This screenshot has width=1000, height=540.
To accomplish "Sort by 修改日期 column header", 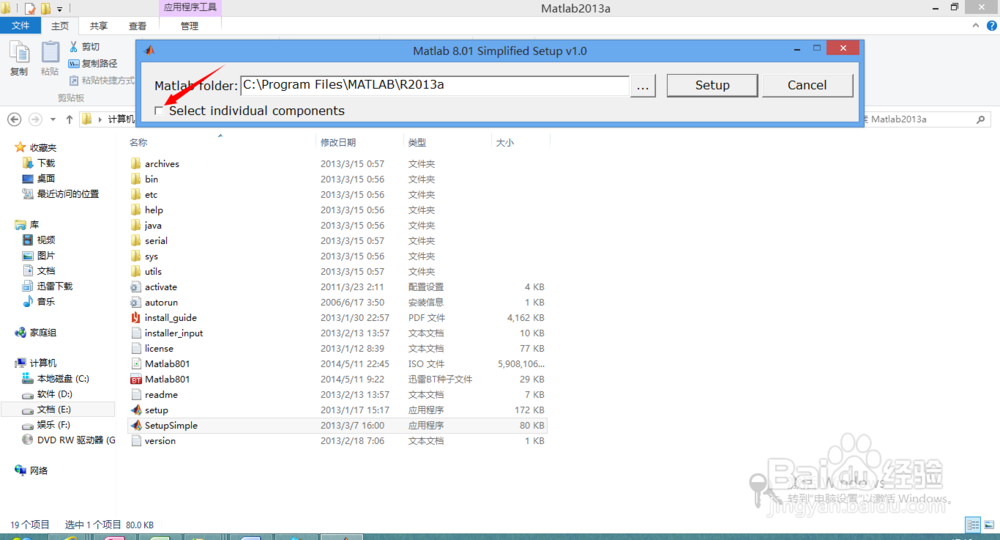I will [338, 143].
